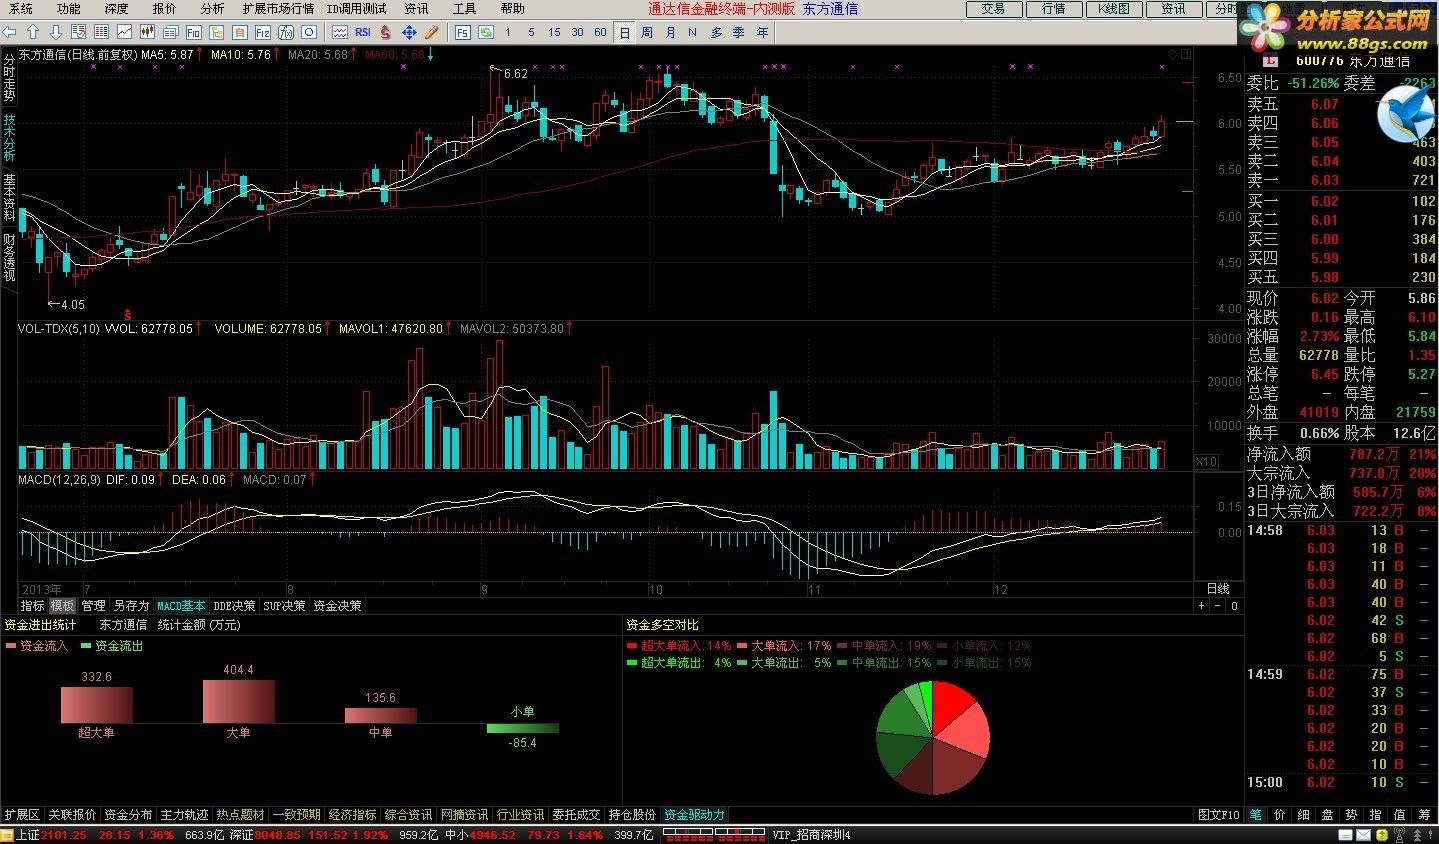Open the line chart trend icon
Viewport: 1439px width, 844px height.
124,33
